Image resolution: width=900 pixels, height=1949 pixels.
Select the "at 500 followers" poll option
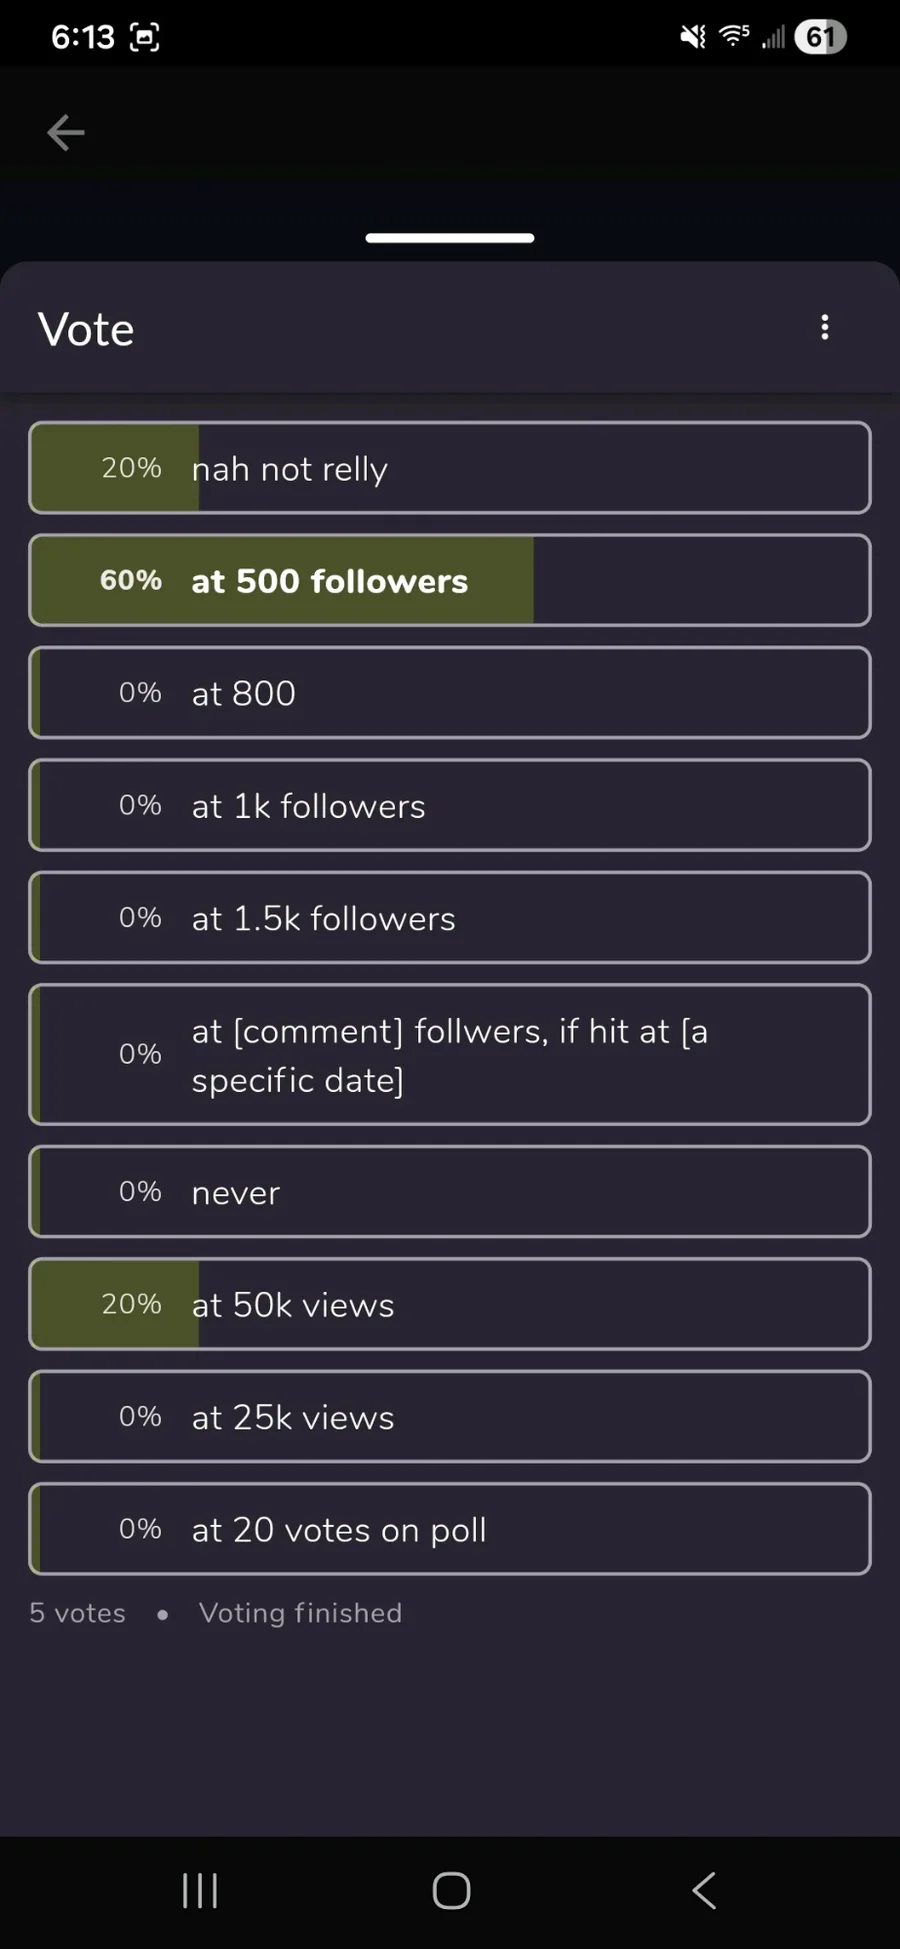pos(450,581)
